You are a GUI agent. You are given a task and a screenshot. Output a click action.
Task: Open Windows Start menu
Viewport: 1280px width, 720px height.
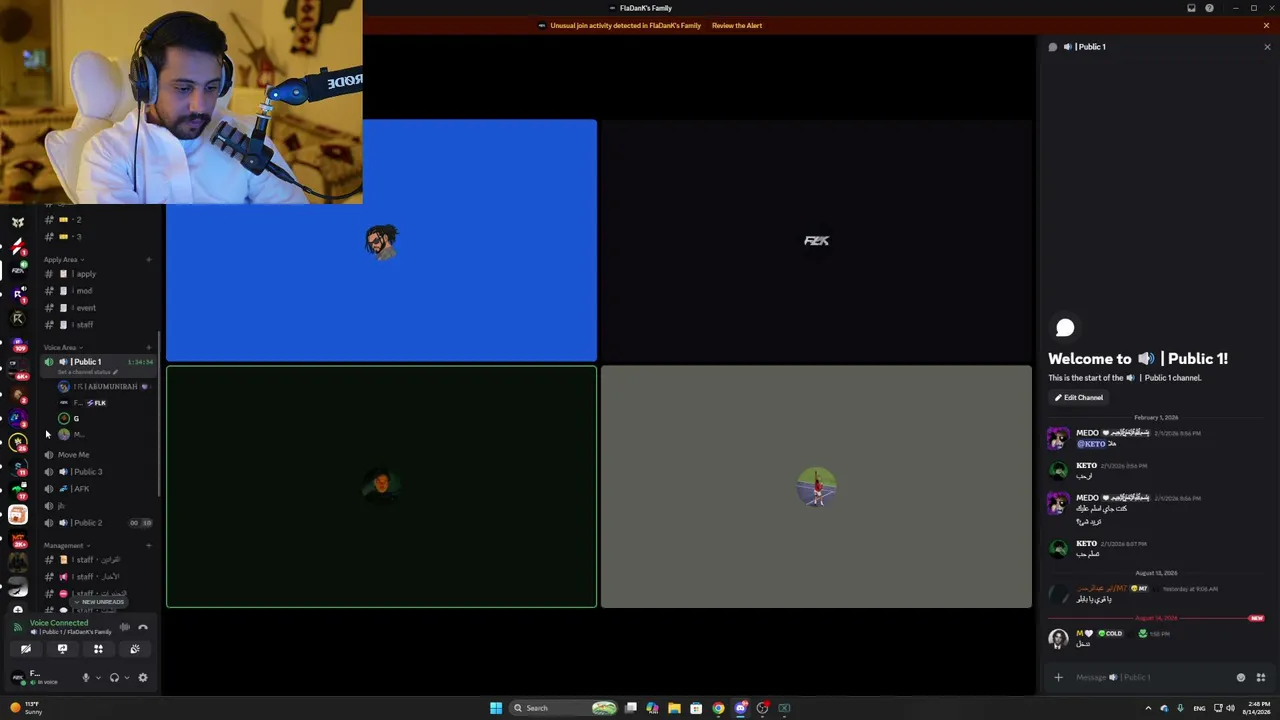tap(496, 708)
